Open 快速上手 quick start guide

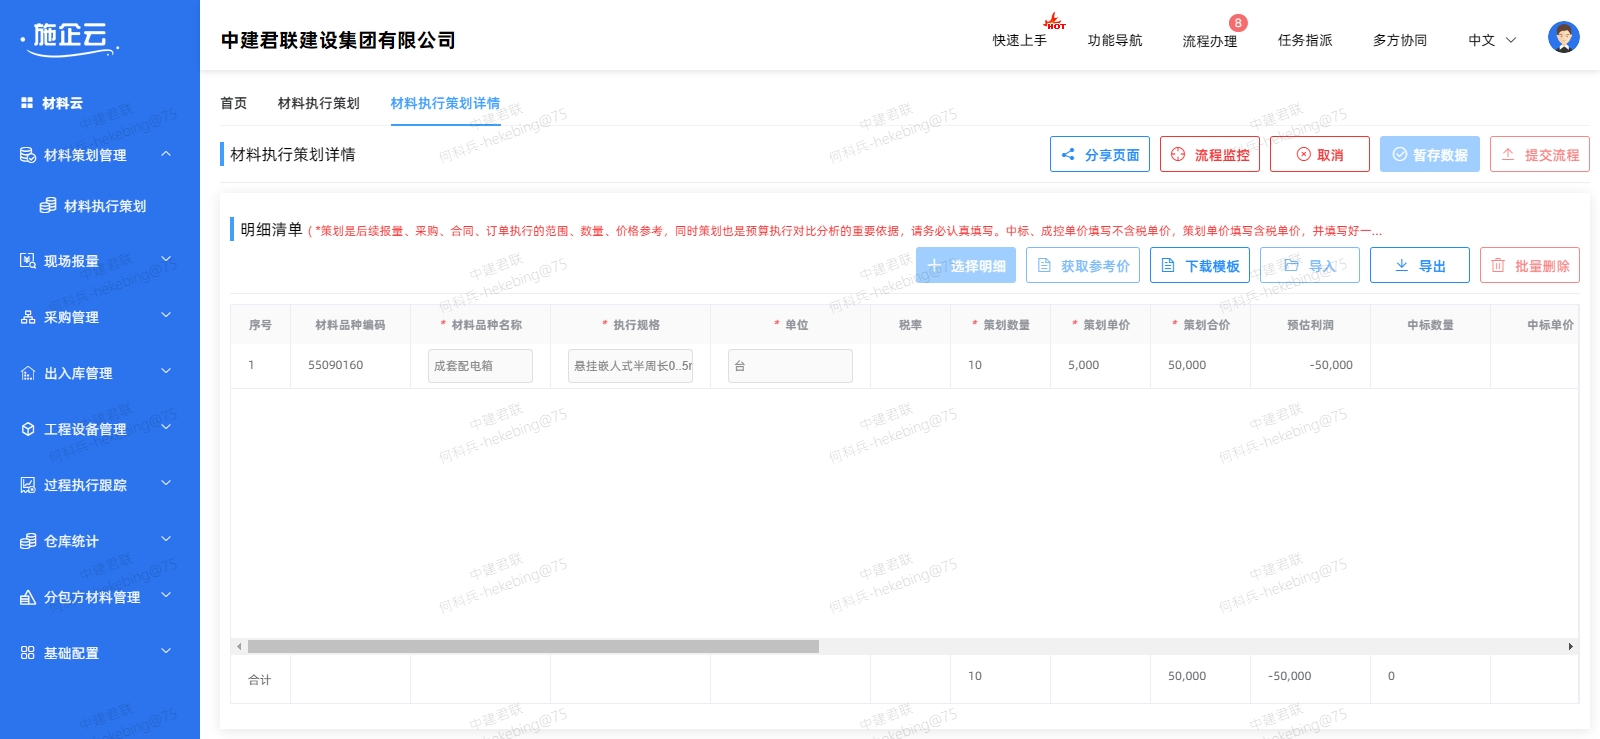pos(1019,41)
